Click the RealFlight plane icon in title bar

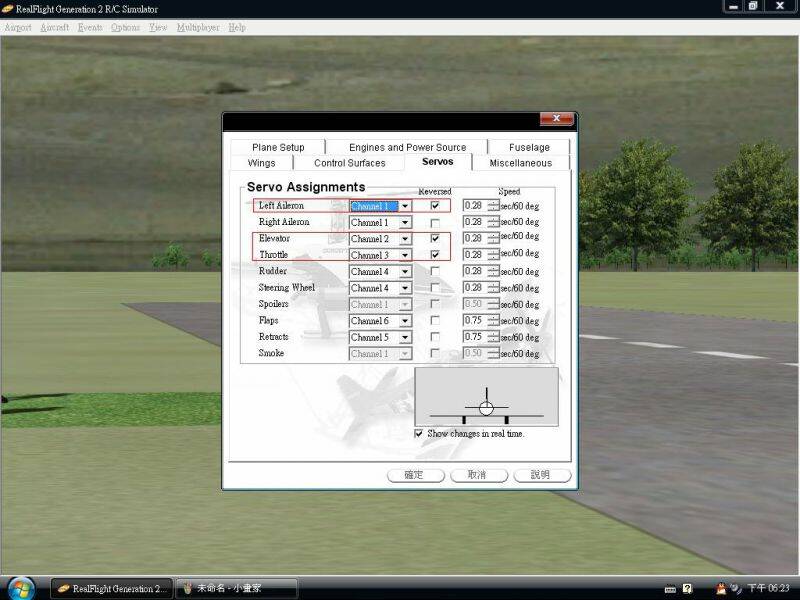[x=7, y=9]
